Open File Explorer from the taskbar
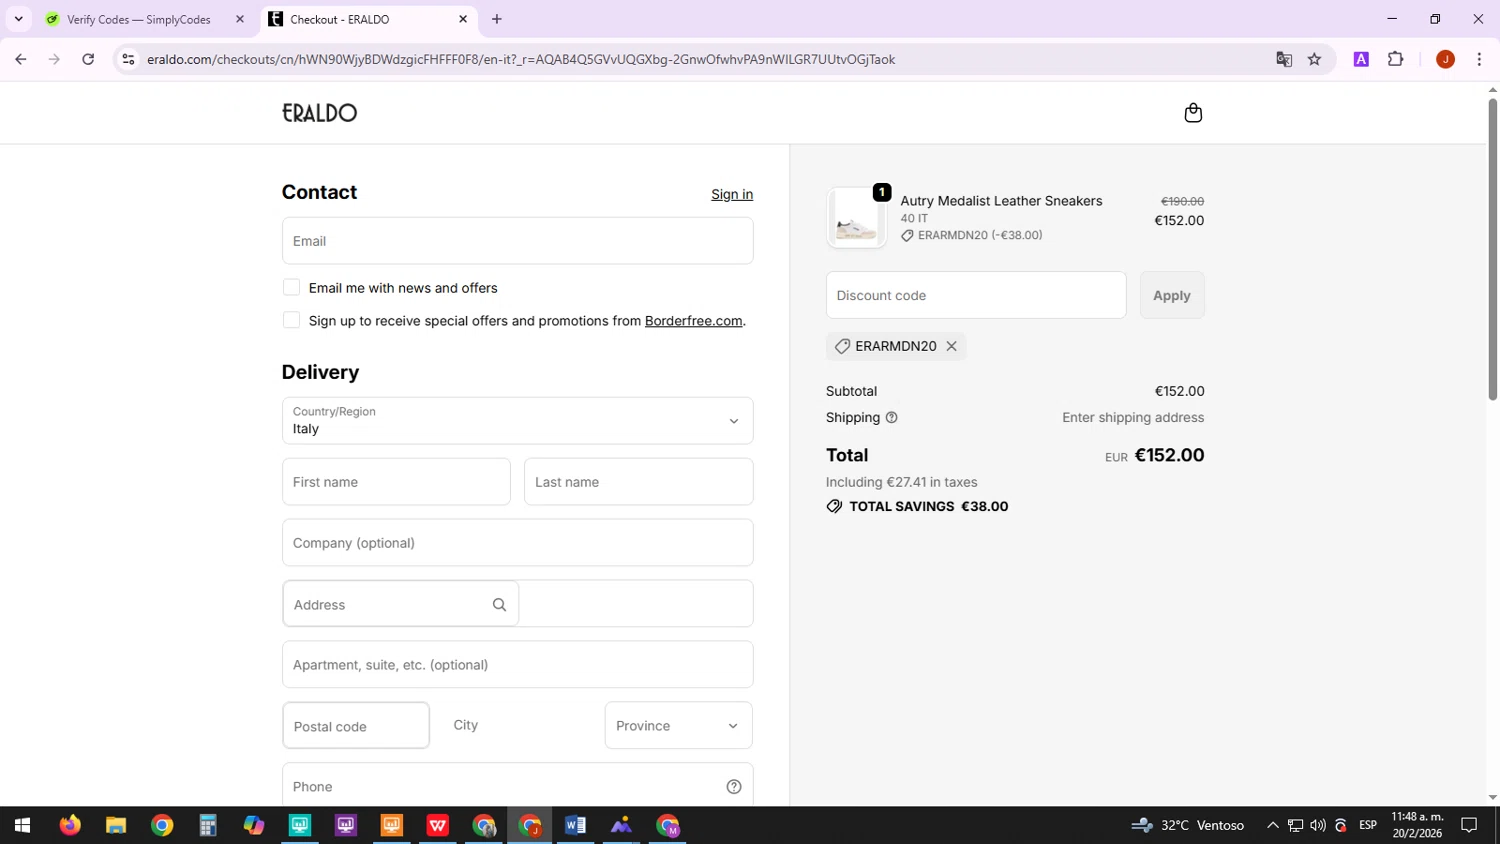This screenshot has width=1500, height=844. [116, 826]
